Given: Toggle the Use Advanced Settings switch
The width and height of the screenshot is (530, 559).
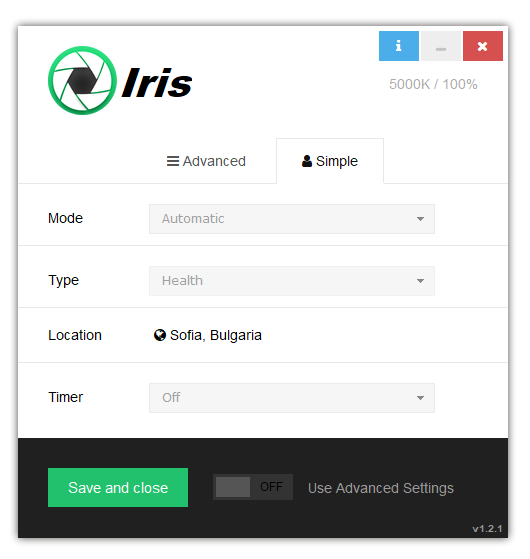Looking at the screenshot, I should pos(253,487).
